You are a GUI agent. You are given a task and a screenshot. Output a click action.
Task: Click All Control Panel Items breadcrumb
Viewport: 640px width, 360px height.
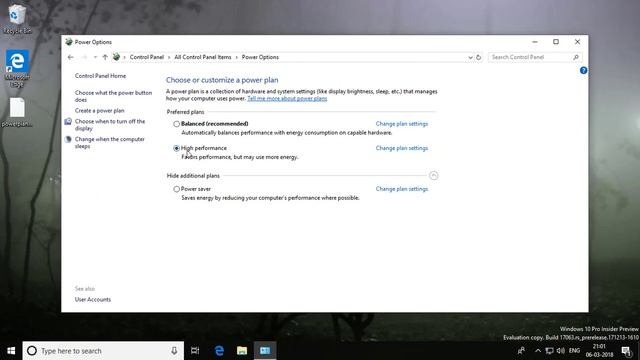pyautogui.click(x=203, y=57)
